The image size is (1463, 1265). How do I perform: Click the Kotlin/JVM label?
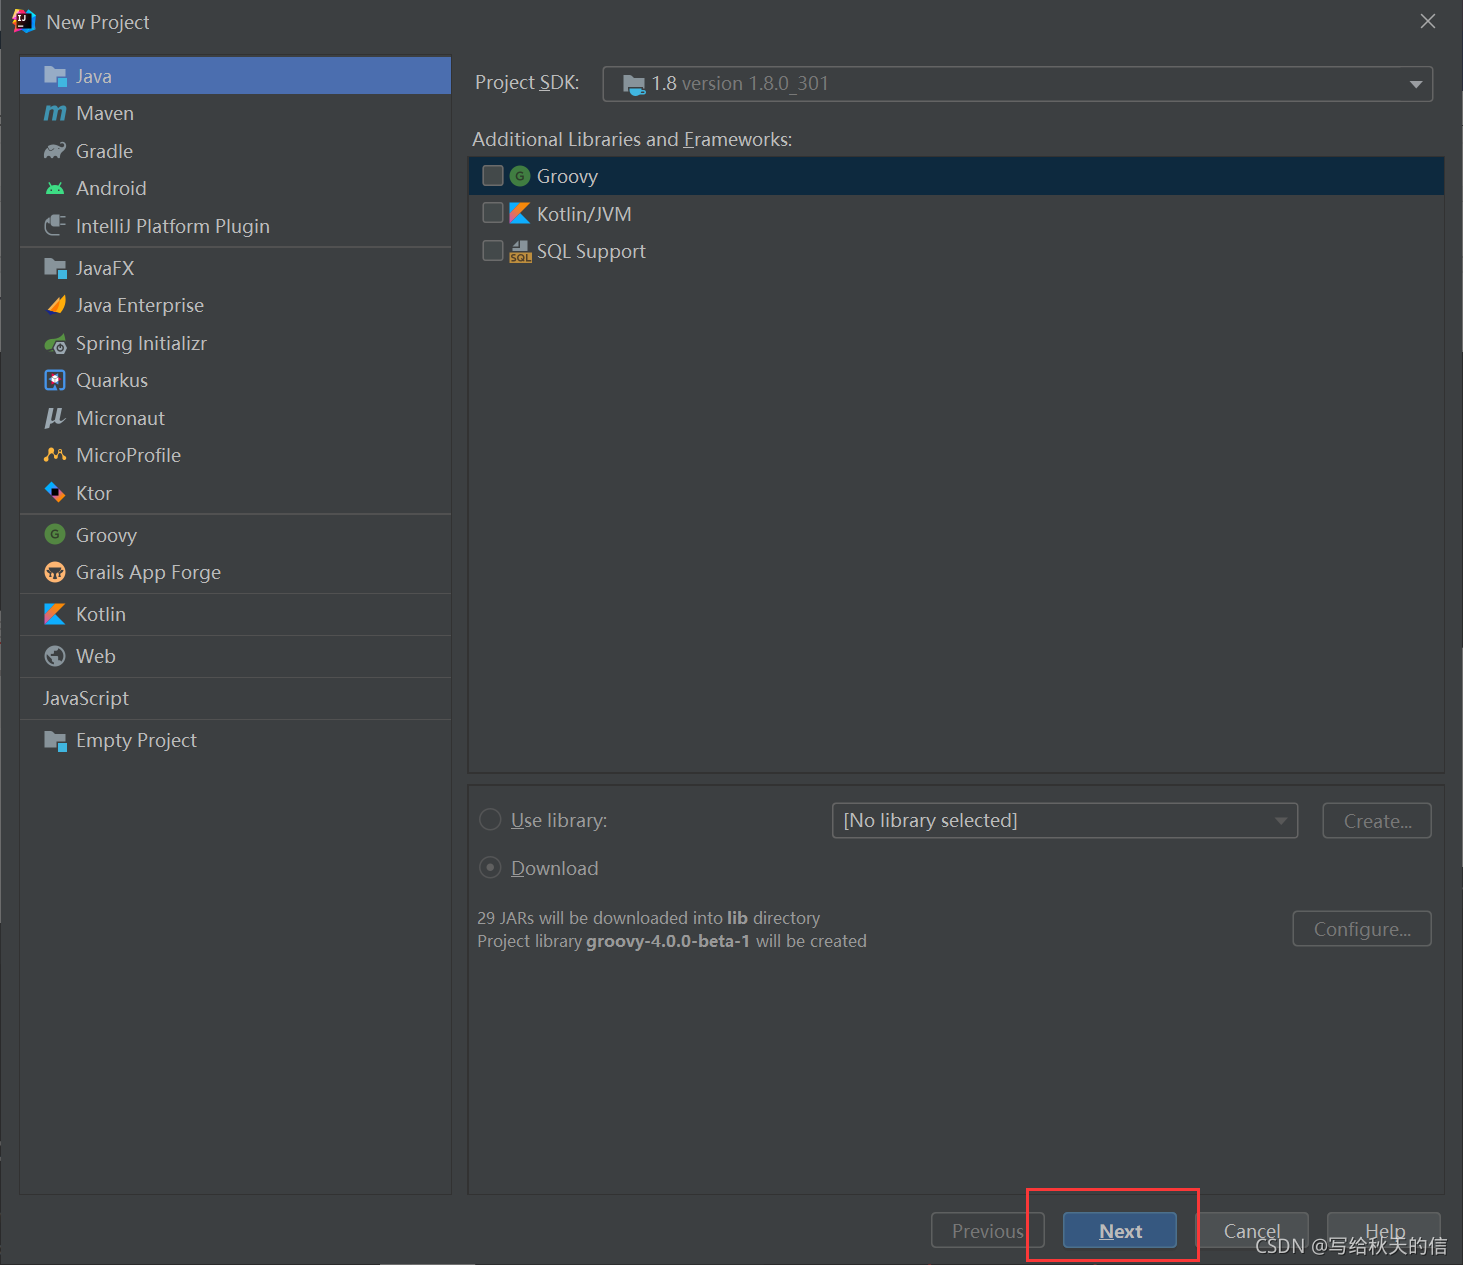click(584, 214)
